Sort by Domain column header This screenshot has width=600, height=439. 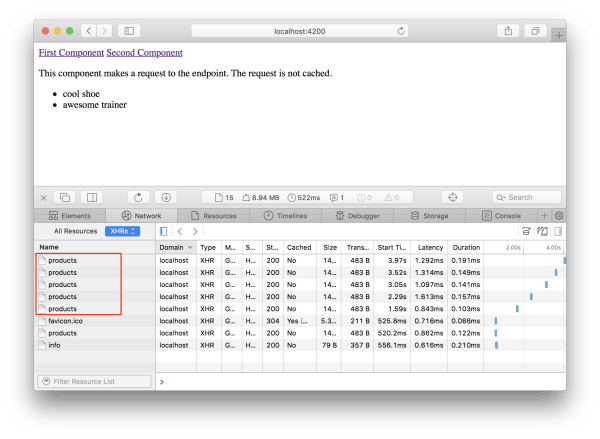tap(176, 248)
